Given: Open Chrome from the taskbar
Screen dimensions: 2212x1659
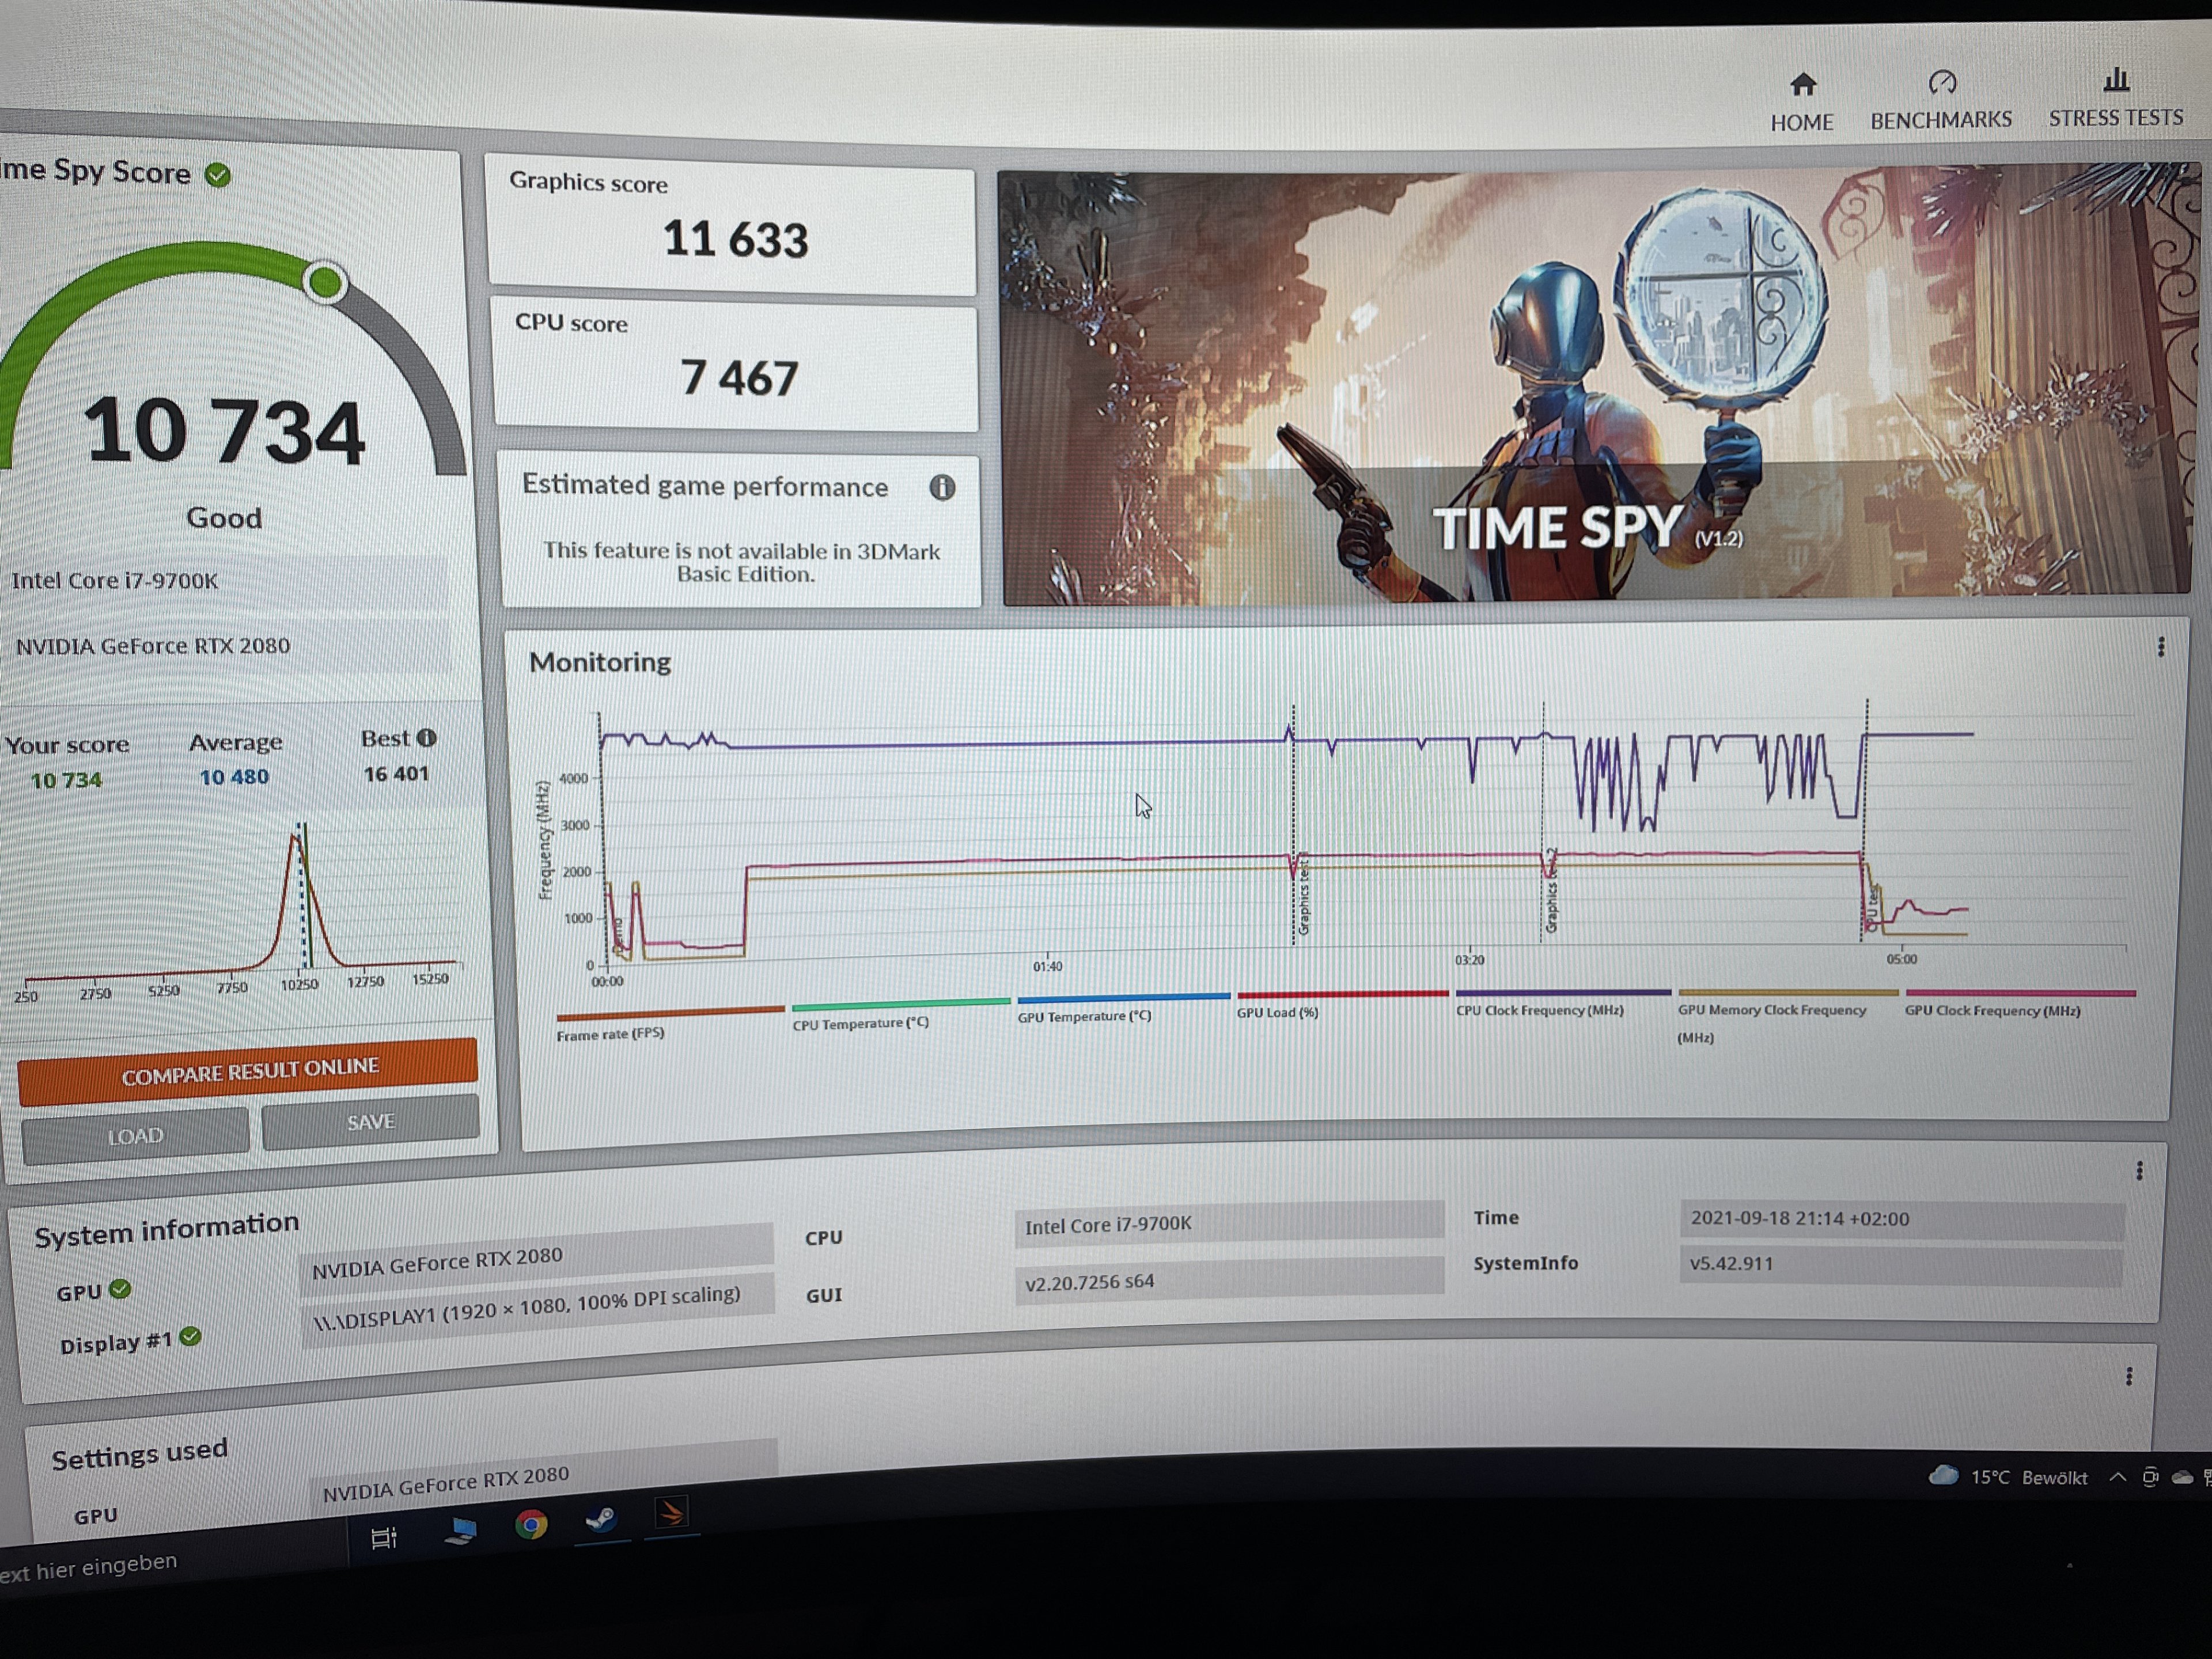Looking at the screenshot, I should click(x=531, y=1524).
